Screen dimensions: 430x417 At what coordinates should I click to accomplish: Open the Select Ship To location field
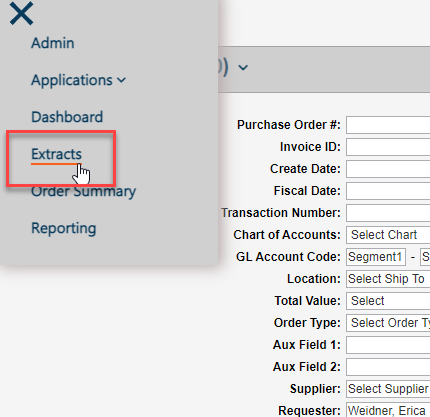tap(388, 279)
